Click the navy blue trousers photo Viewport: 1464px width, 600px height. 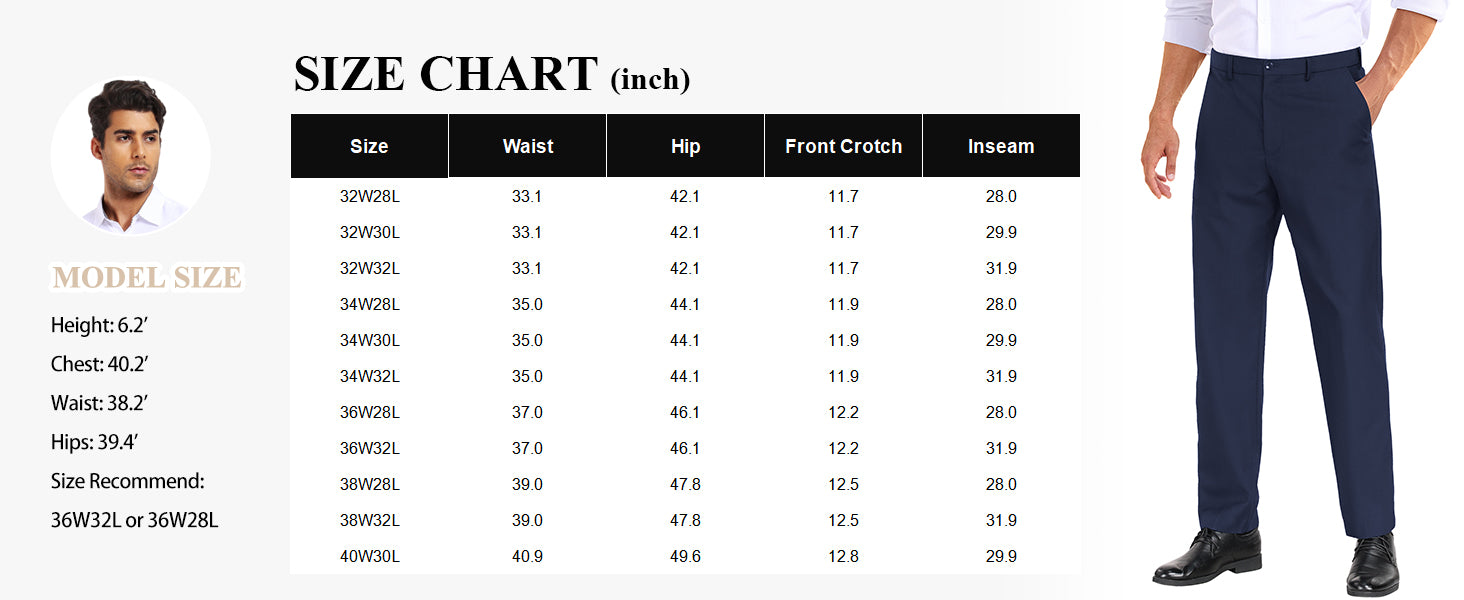pos(1290,300)
